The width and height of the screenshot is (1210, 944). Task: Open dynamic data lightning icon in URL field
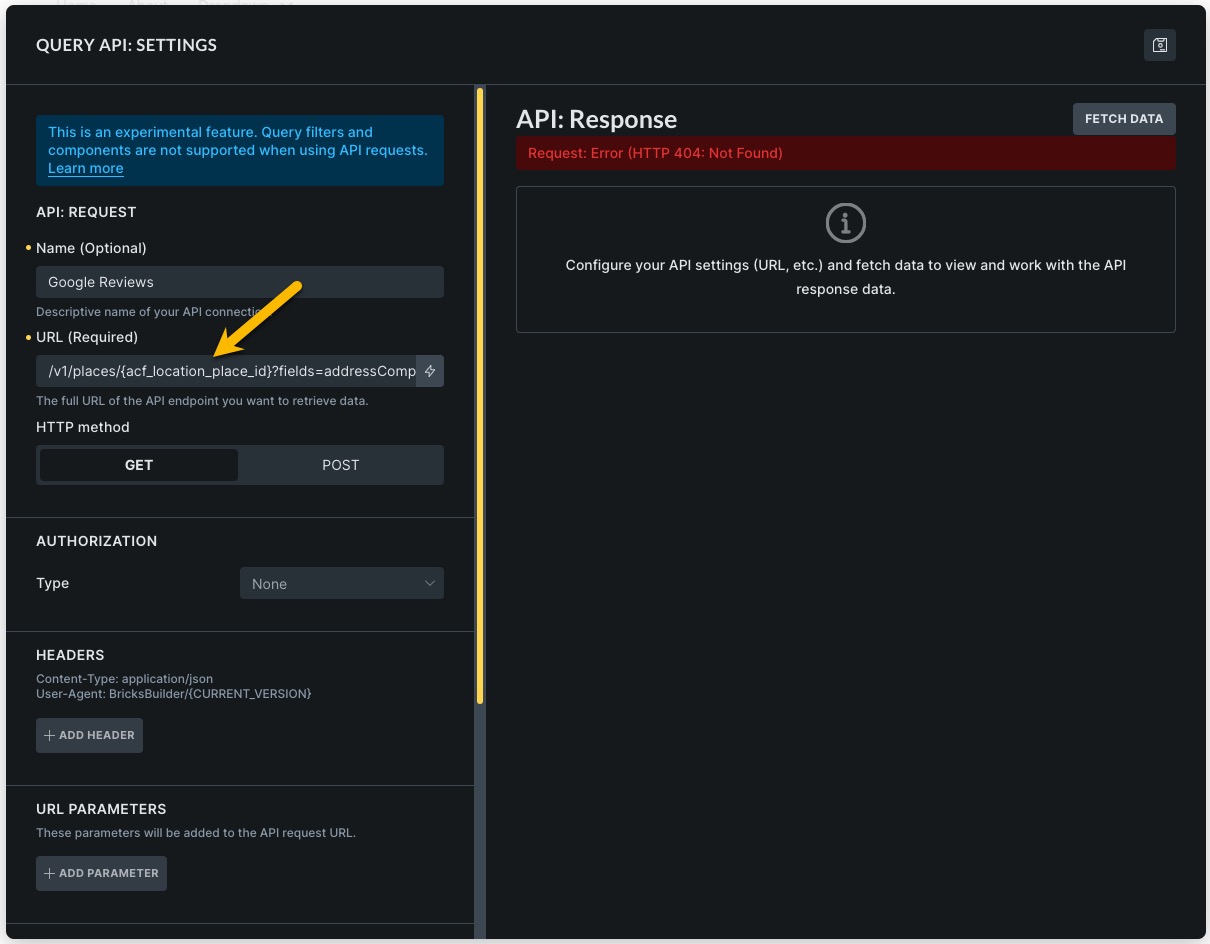[x=430, y=371]
